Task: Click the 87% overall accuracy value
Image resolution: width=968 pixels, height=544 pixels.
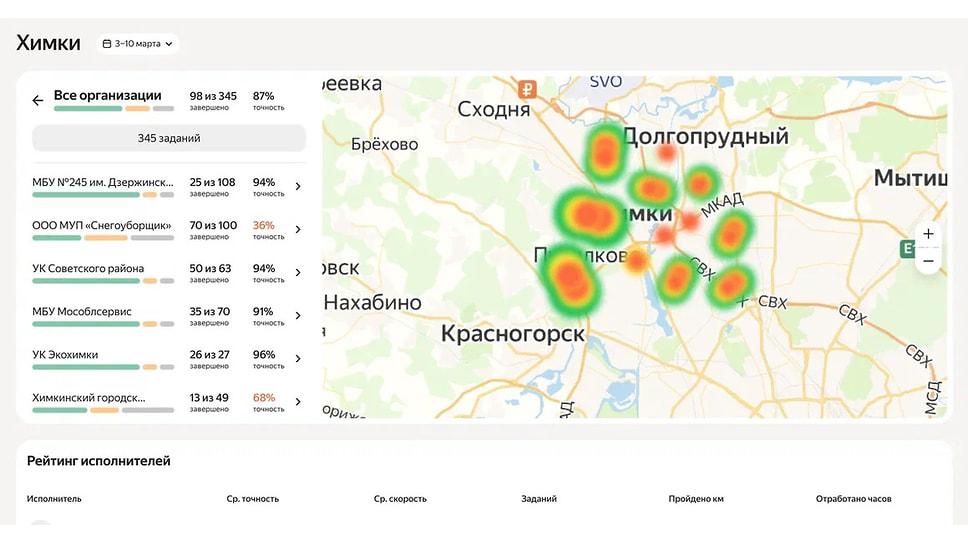Action: (263, 96)
